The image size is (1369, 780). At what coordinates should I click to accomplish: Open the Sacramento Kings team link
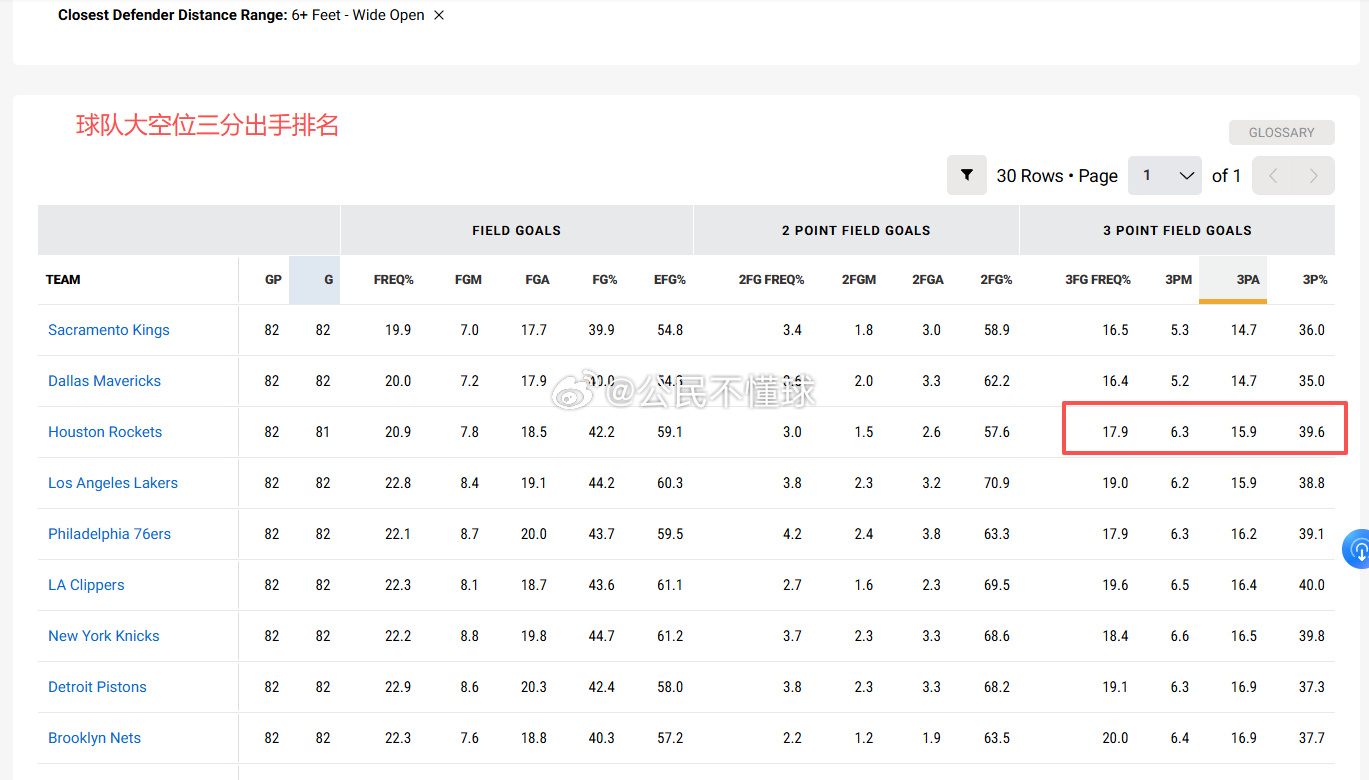pyautogui.click(x=109, y=330)
